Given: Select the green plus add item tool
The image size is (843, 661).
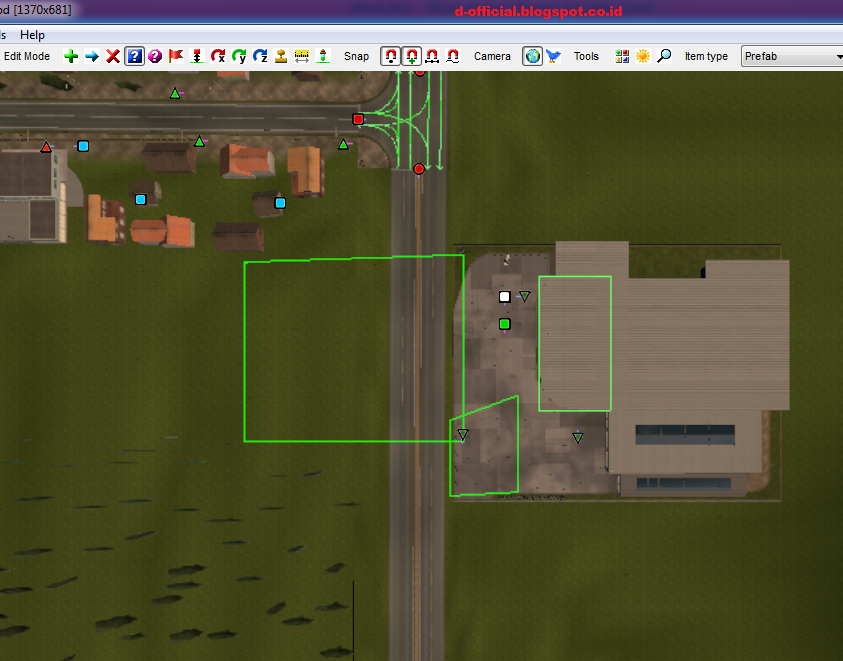Looking at the screenshot, I should pos(70,56).
